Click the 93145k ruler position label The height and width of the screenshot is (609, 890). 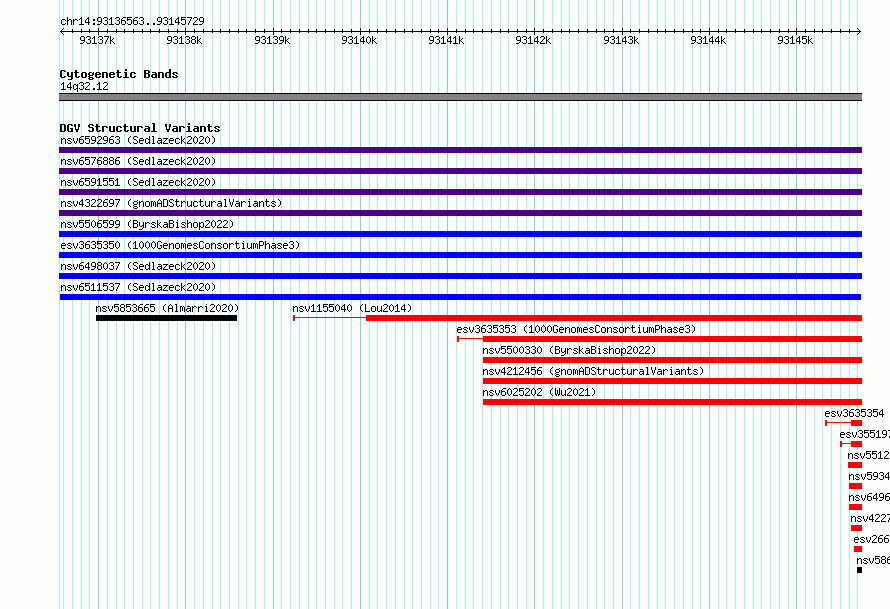[795, 40]
